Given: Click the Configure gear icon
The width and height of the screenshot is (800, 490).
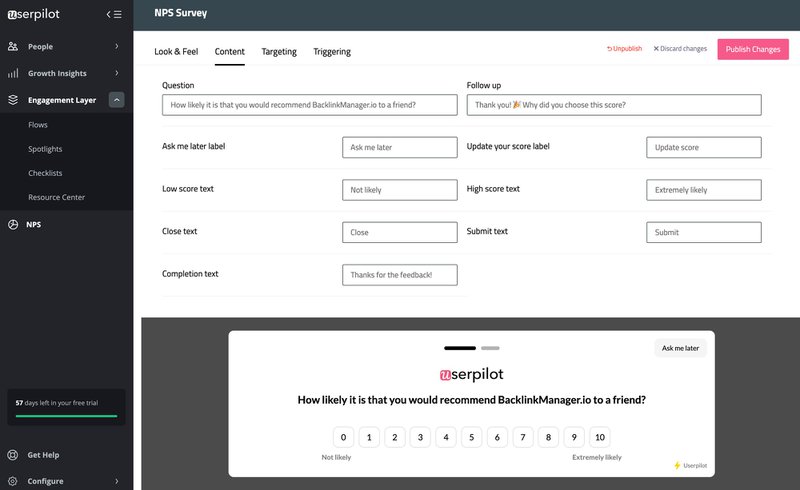Looking at the screenshot, I should [x=13, y=481].
